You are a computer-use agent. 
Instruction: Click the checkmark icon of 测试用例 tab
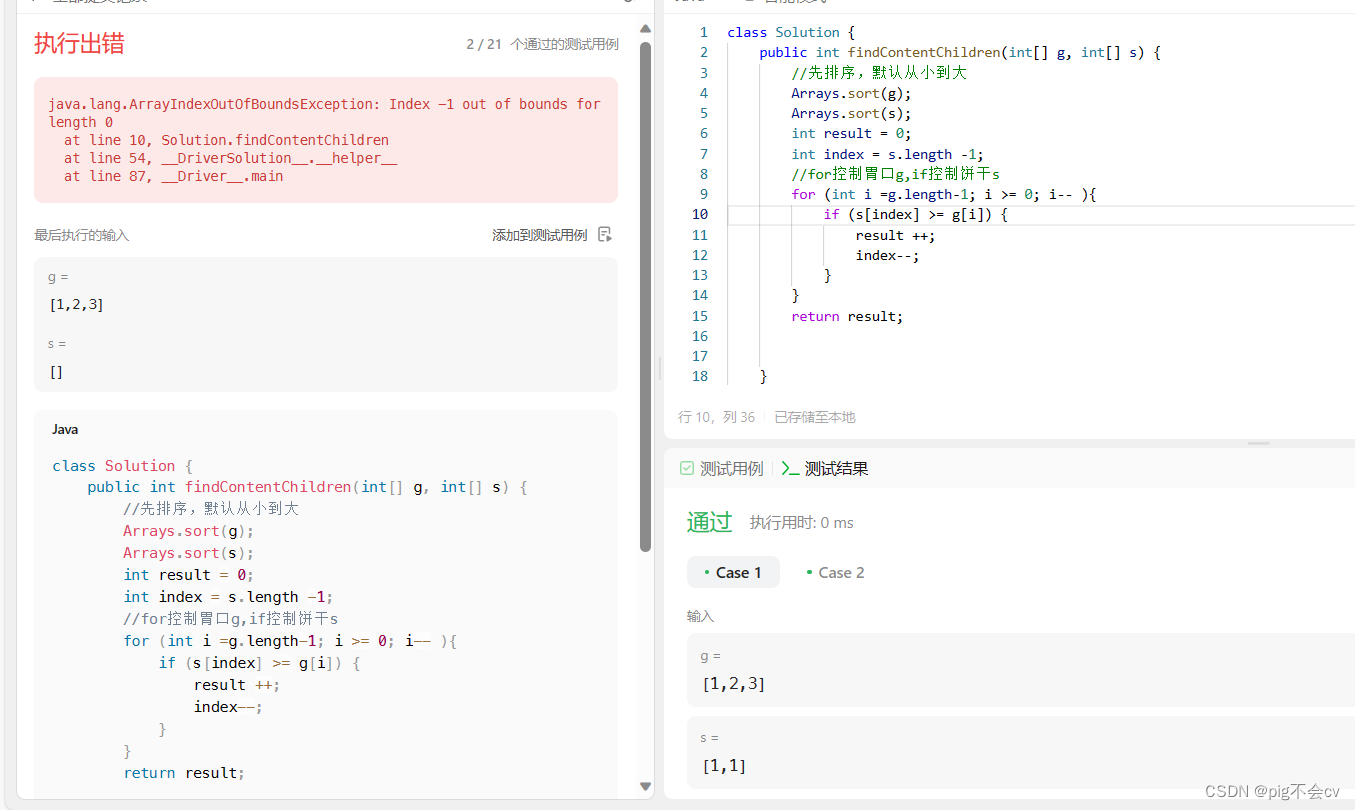(687, 468)
